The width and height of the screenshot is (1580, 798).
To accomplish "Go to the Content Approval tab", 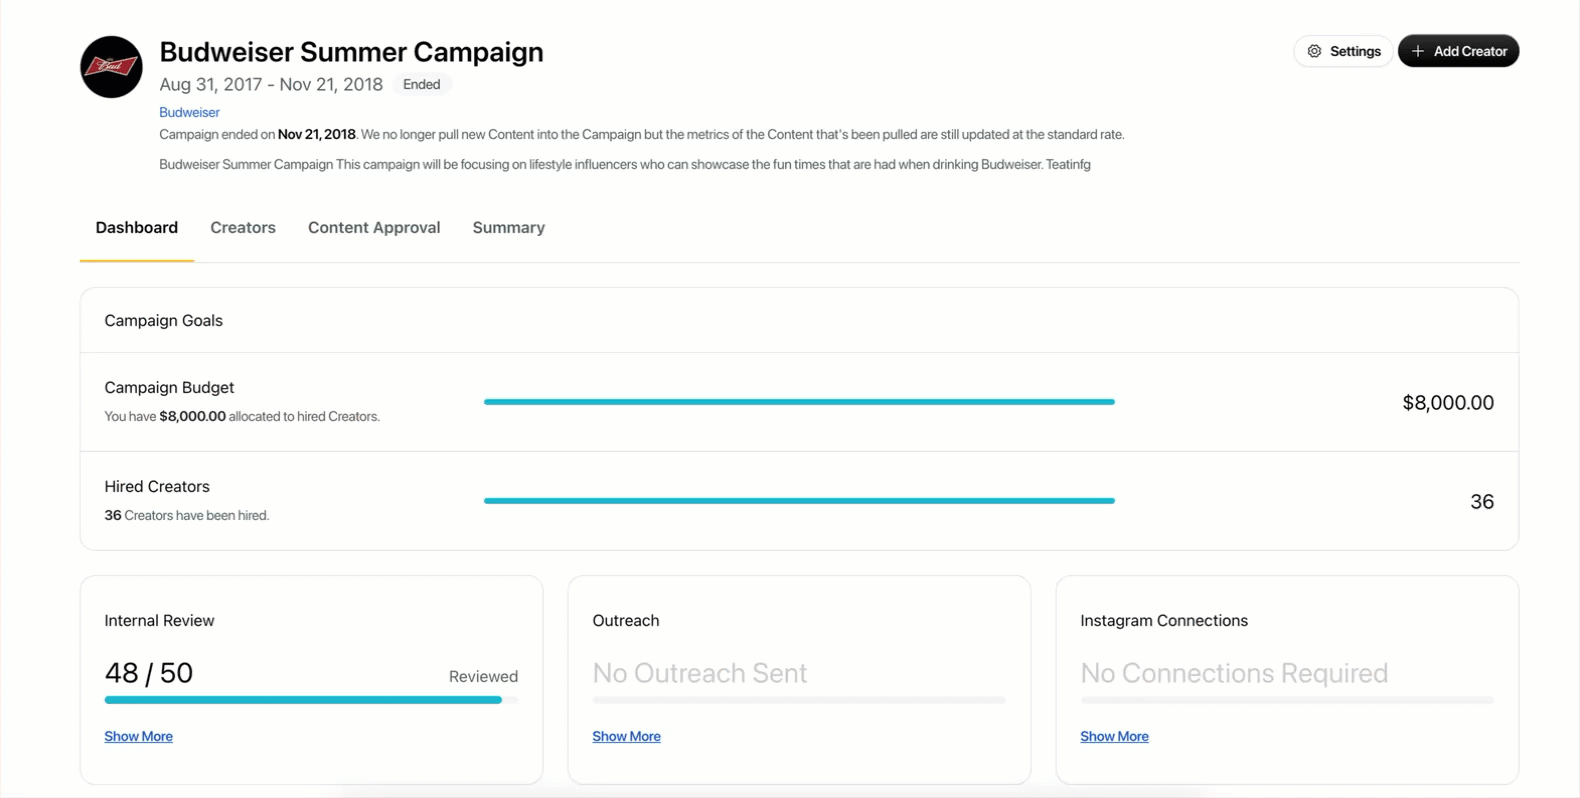I will (x=374, y=228).
